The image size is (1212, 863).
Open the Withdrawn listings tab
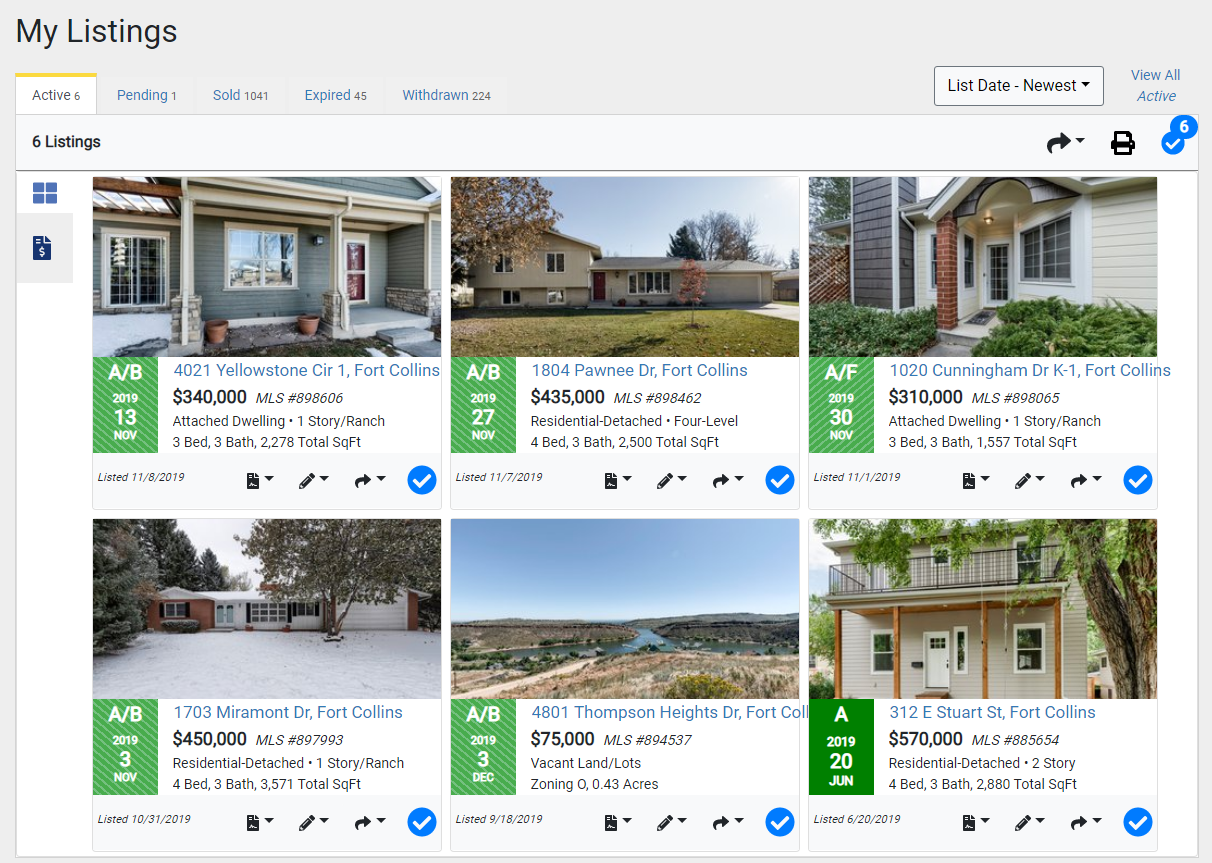(446, 96)
